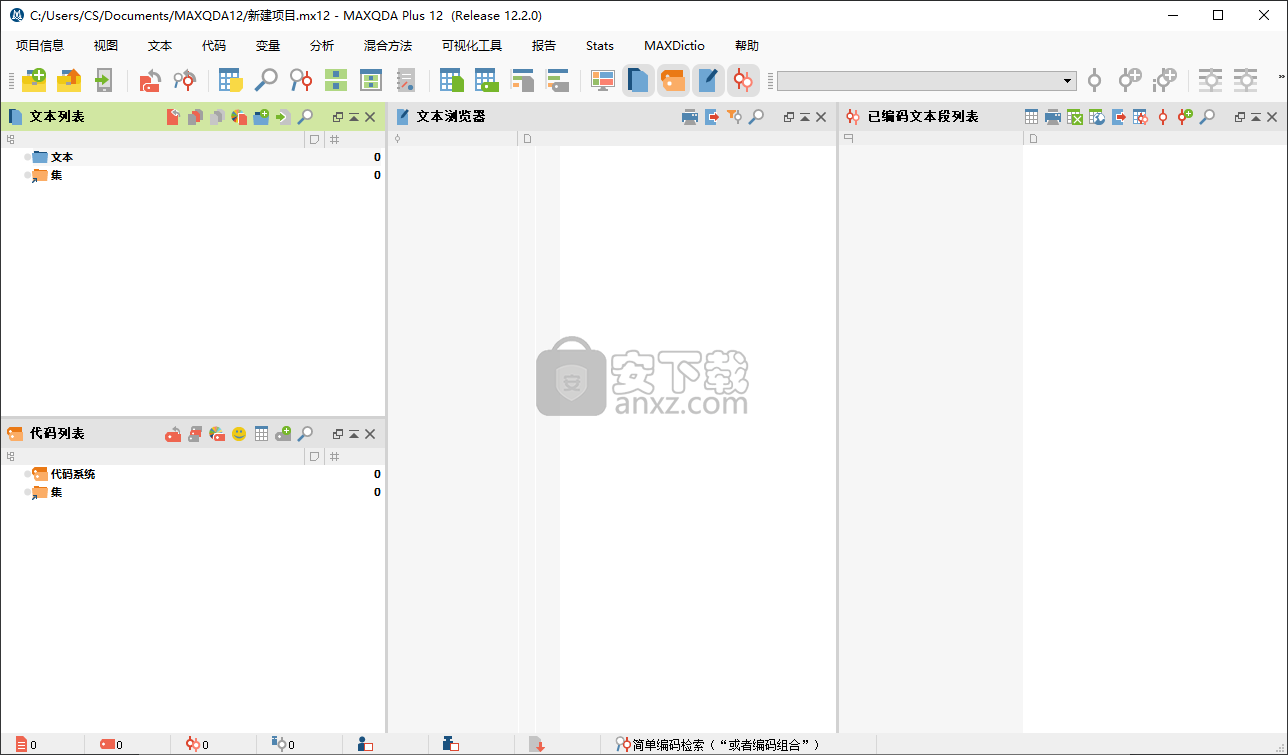Toggle the code list window button
The width and height of the screenshot is (1288, 755).
pos(673,80)
